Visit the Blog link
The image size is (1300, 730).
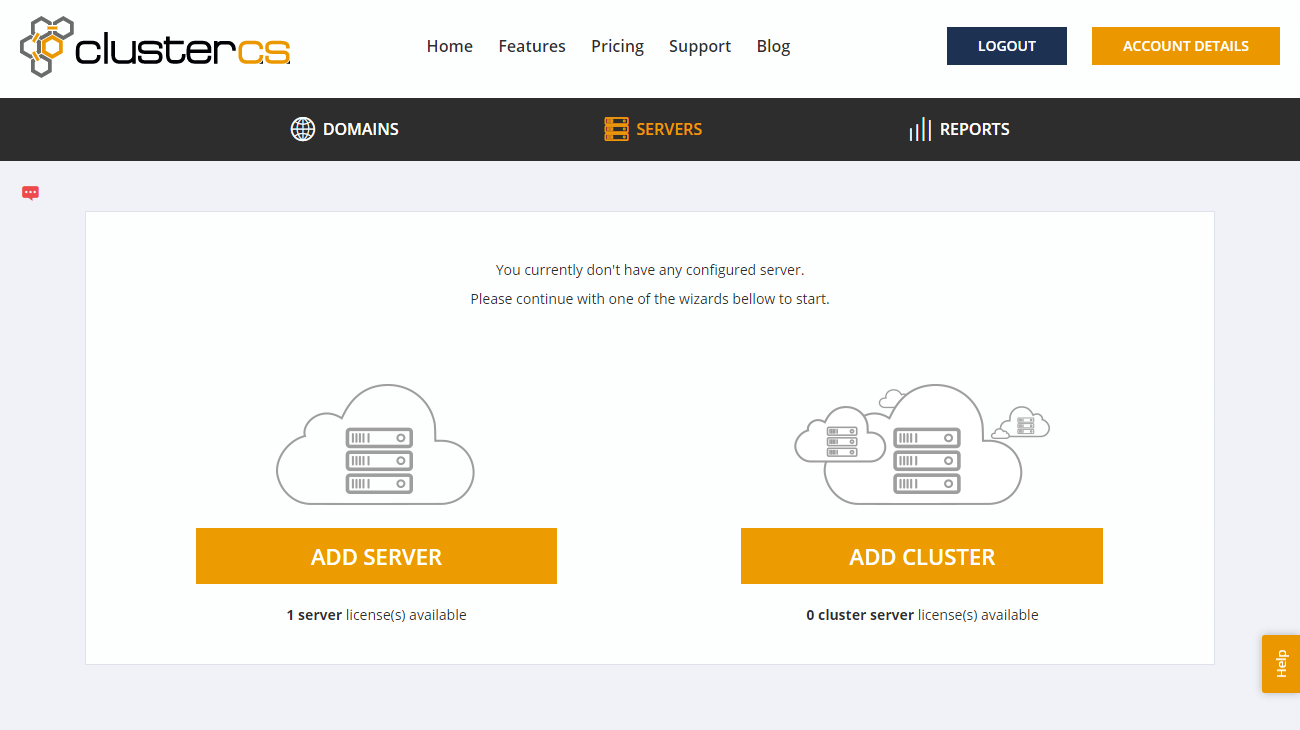[x=773, y=46]
